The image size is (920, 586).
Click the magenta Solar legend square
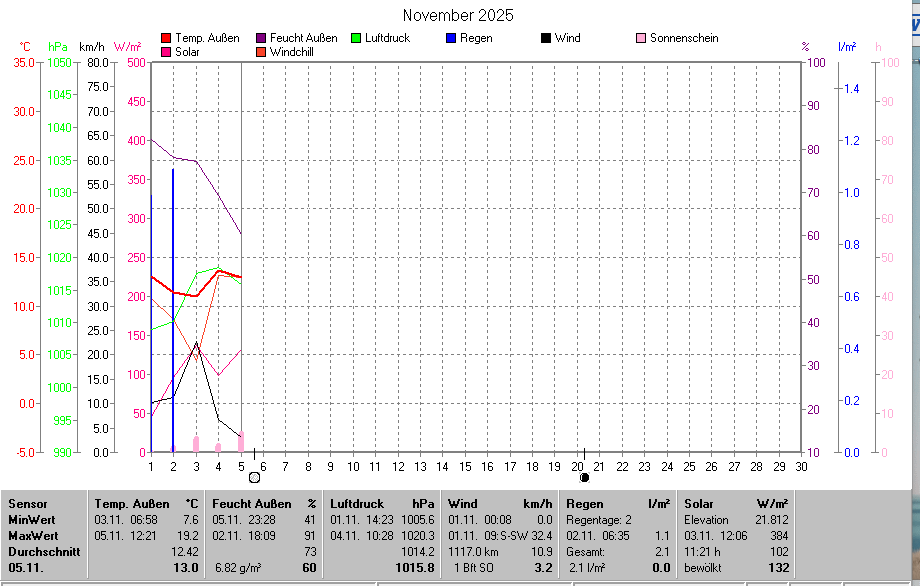tap(166, 51)
